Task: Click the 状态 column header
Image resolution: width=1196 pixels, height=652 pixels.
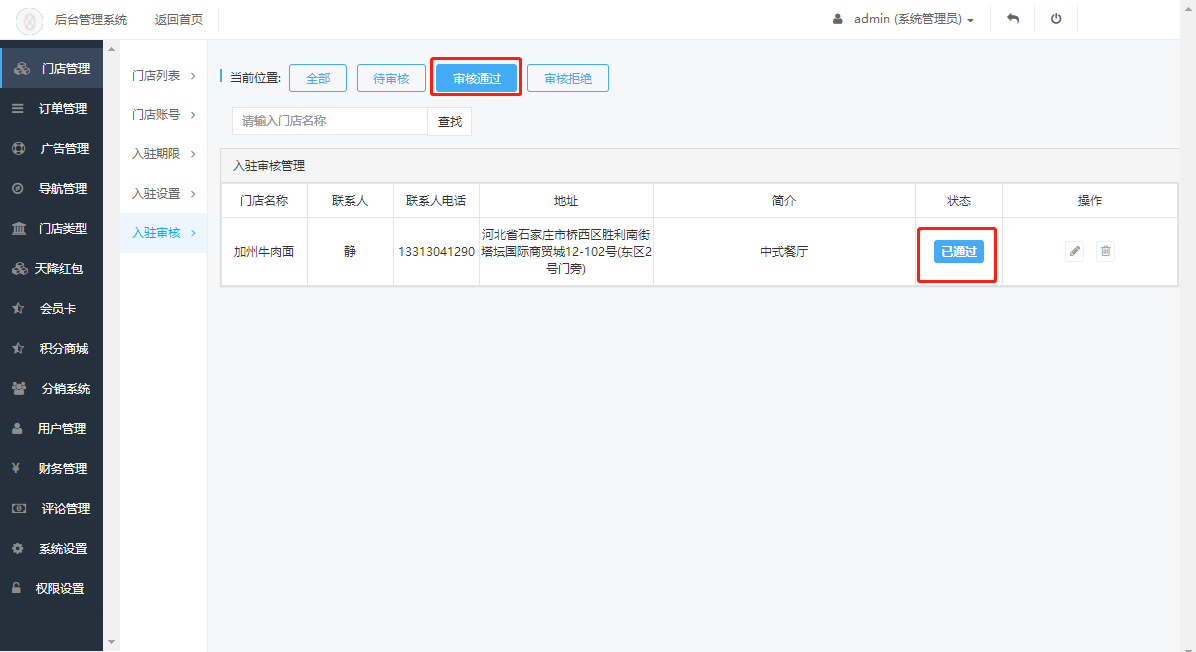Action: (x=959, y=201)
